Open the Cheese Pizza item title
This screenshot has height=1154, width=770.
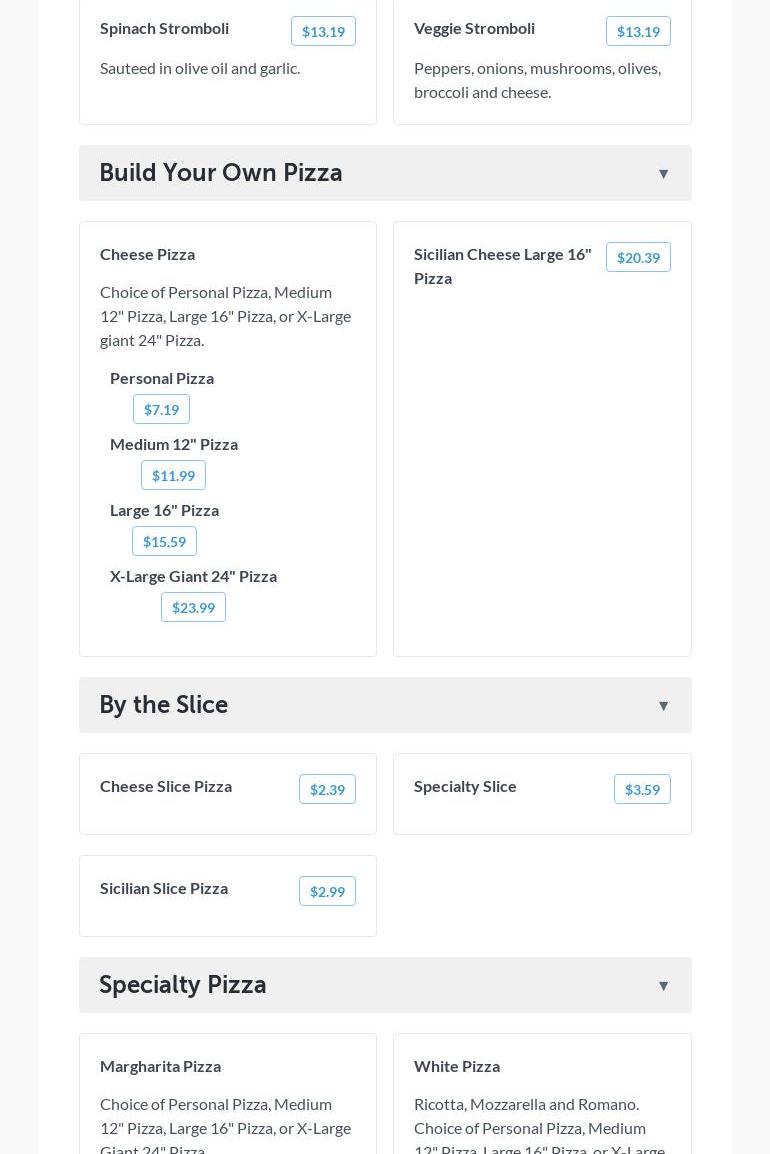147,254
